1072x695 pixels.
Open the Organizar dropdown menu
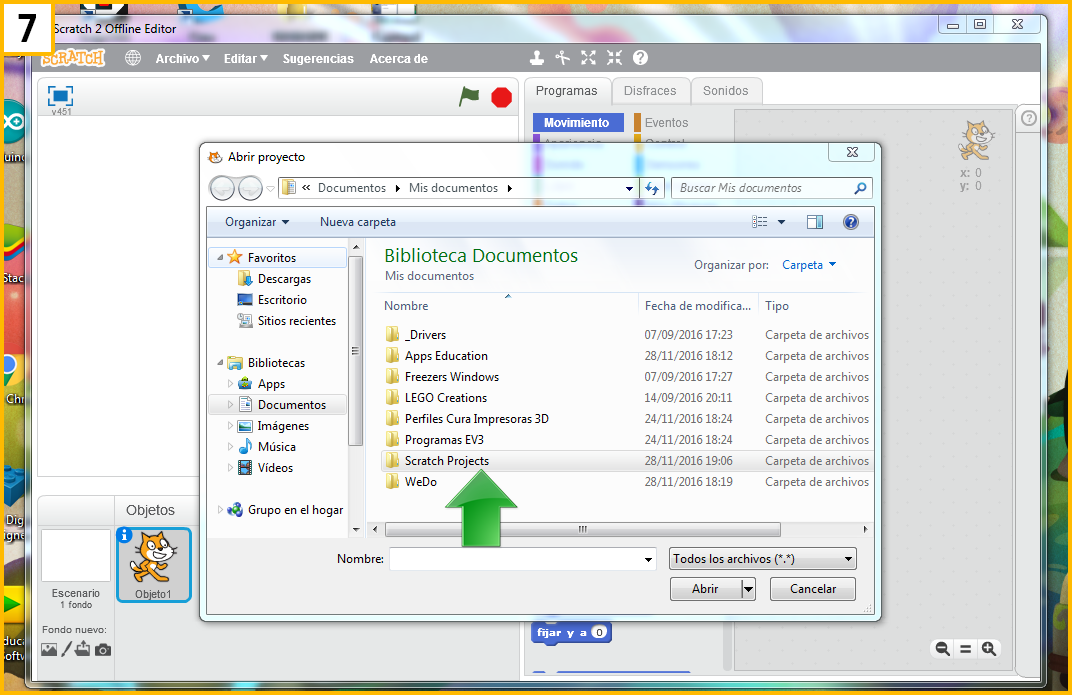pos(257,222)
